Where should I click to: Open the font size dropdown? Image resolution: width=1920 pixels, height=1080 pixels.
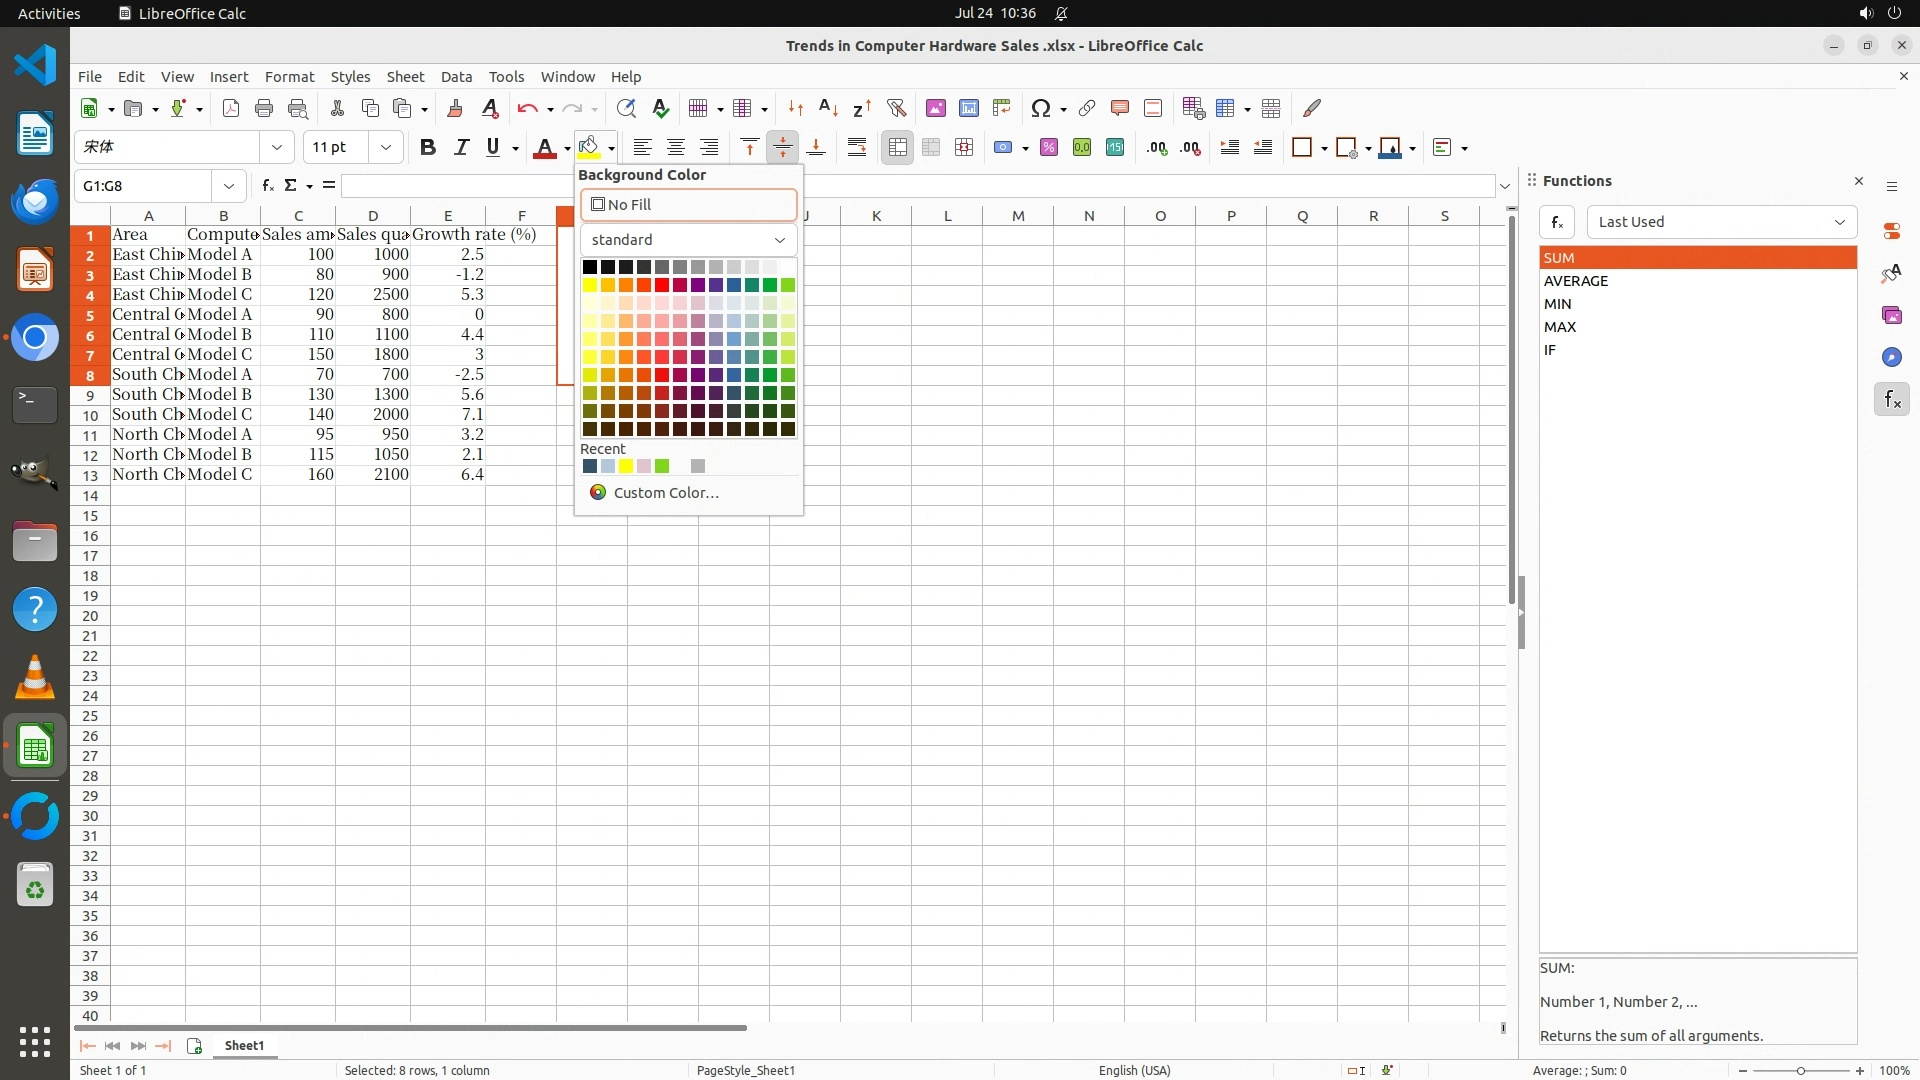(x=385, y=148)
